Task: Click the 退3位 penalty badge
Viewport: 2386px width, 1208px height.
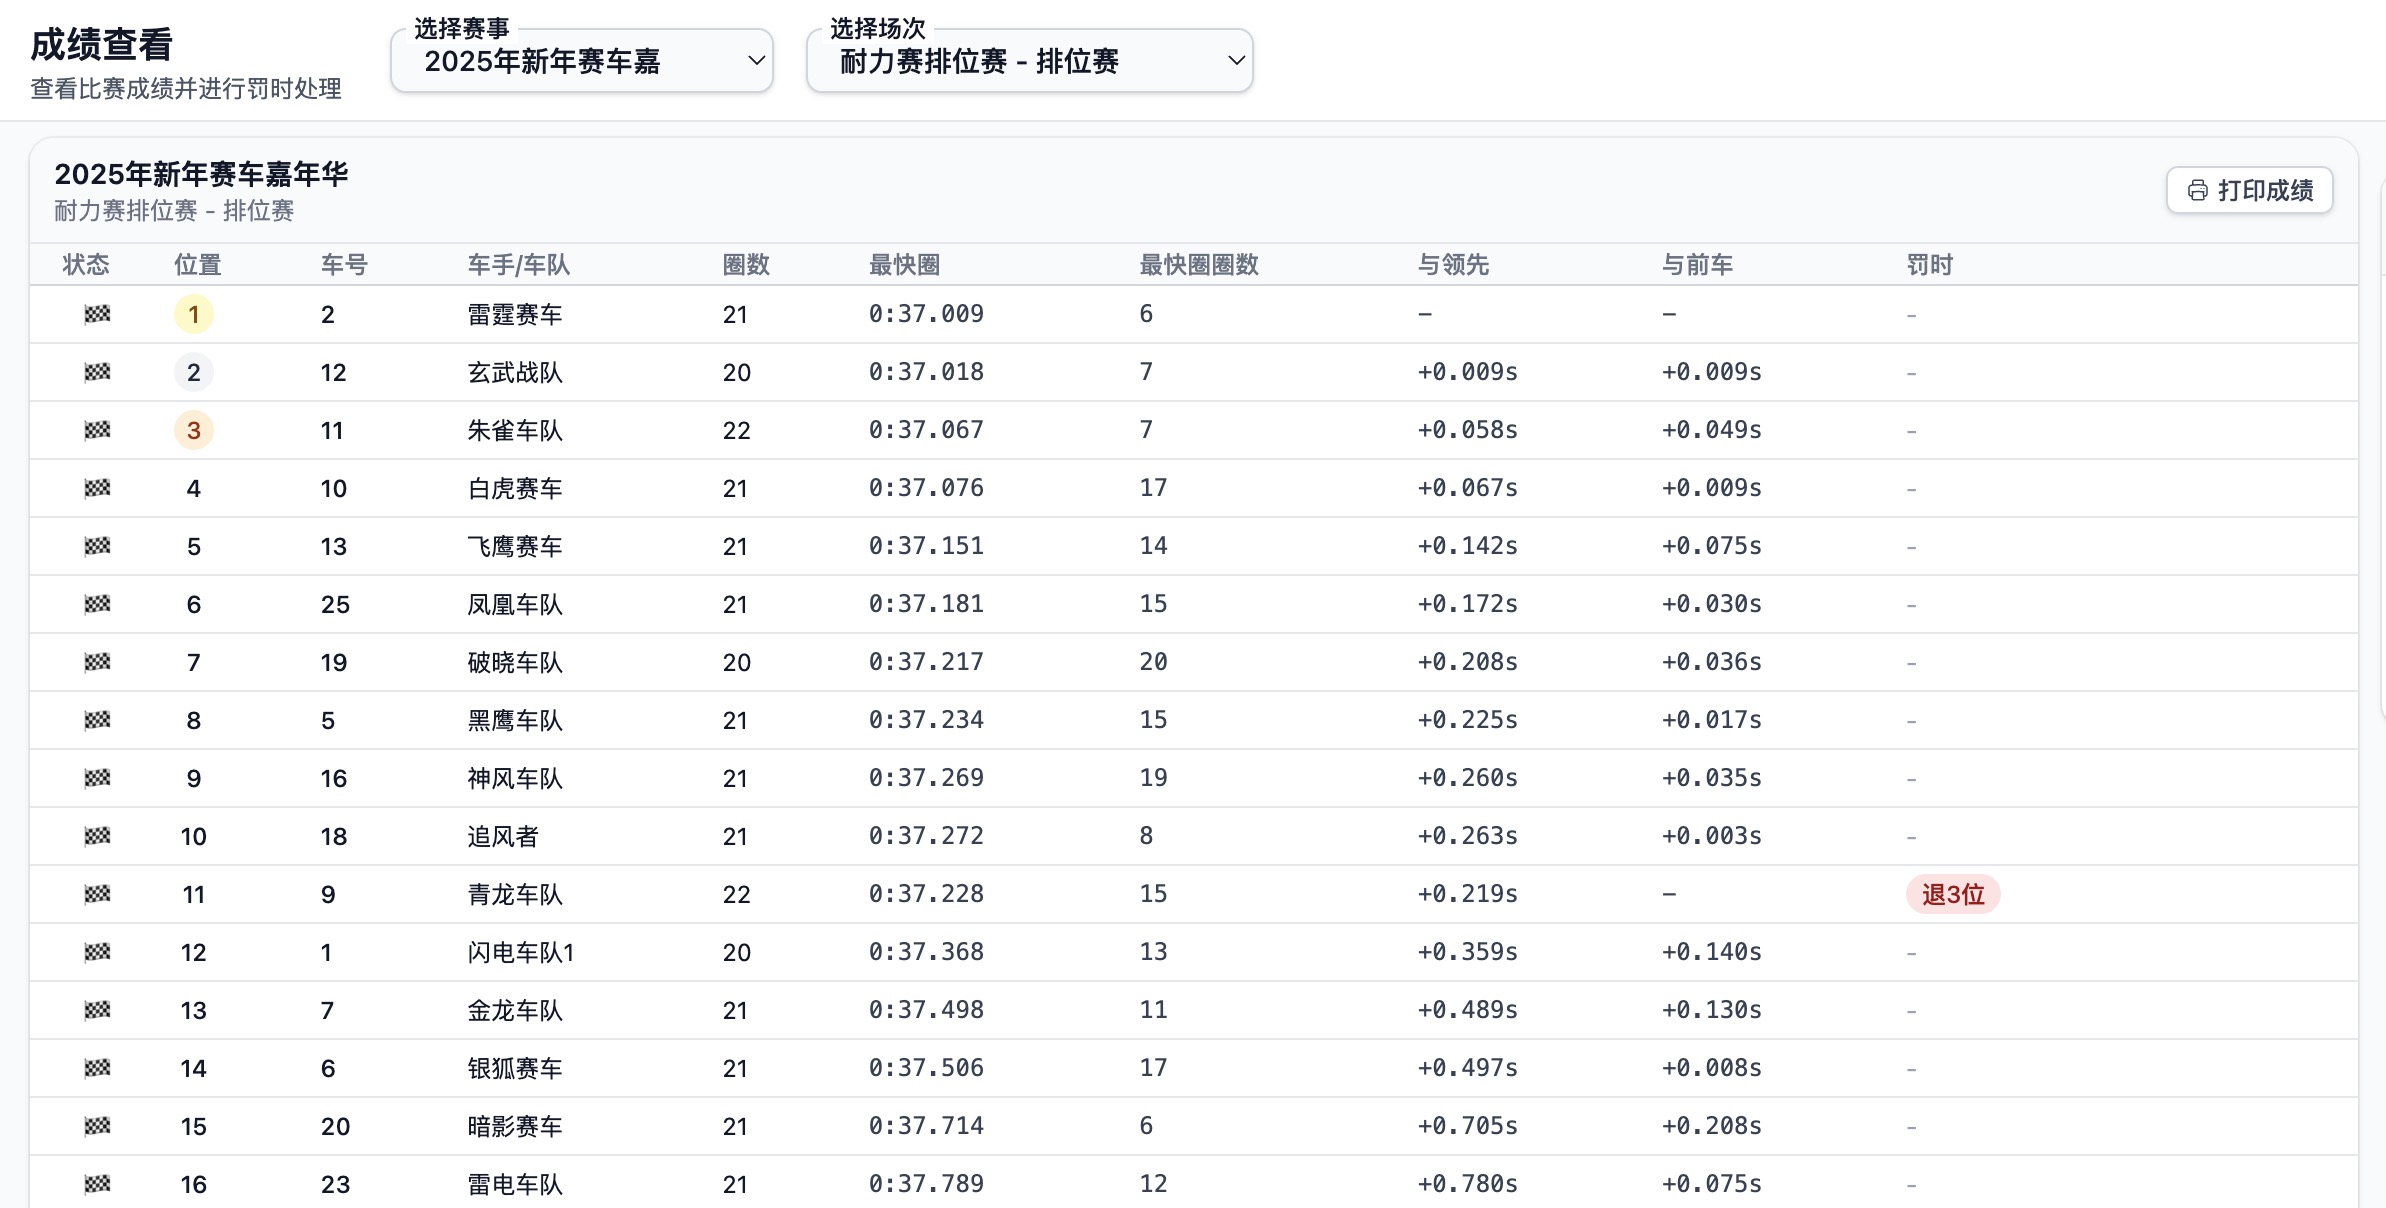Action: coord(1952,894)
